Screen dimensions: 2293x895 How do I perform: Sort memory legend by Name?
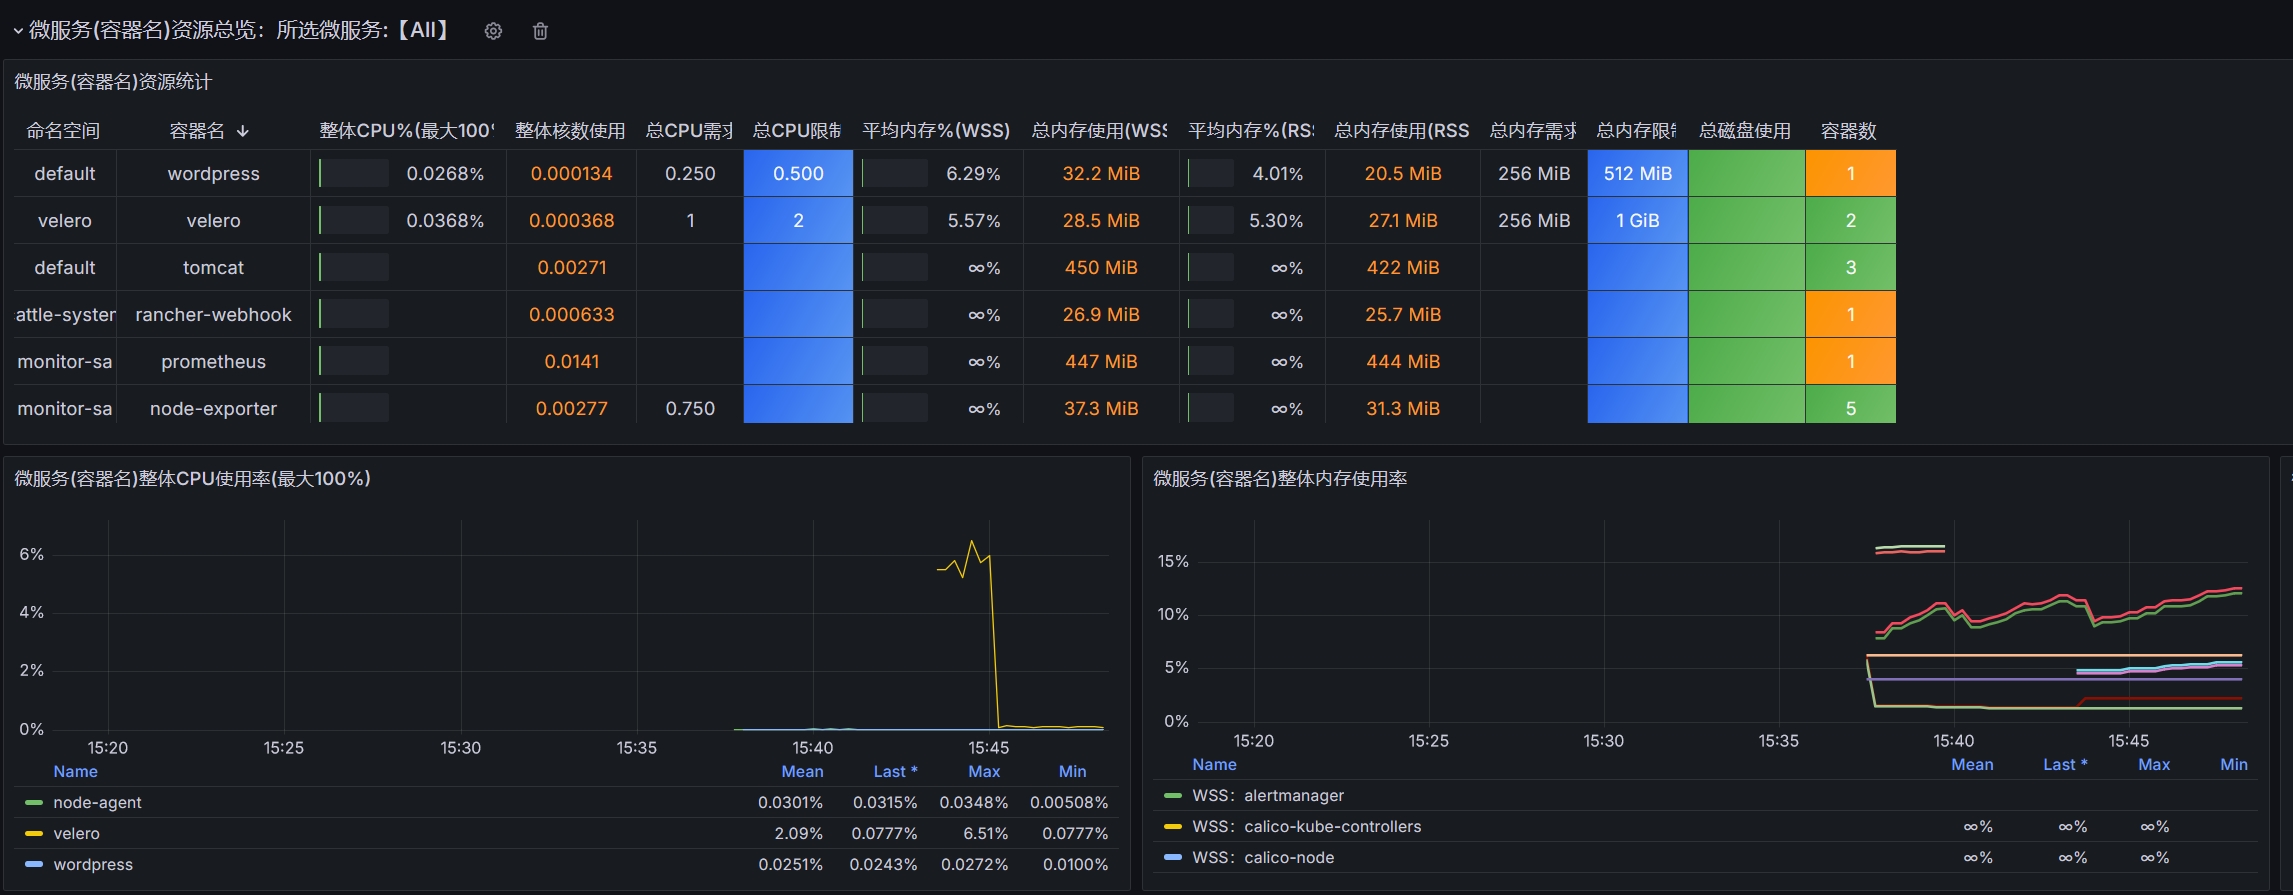[x=1214, y=764]
